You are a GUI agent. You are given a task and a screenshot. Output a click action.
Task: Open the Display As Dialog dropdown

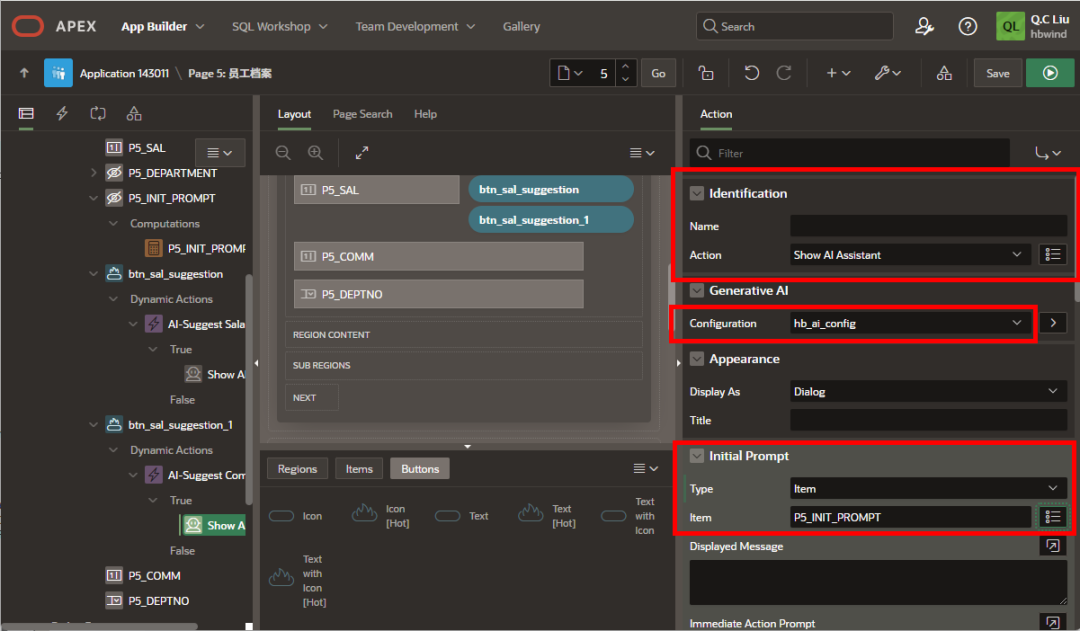[x=929, y=392]
